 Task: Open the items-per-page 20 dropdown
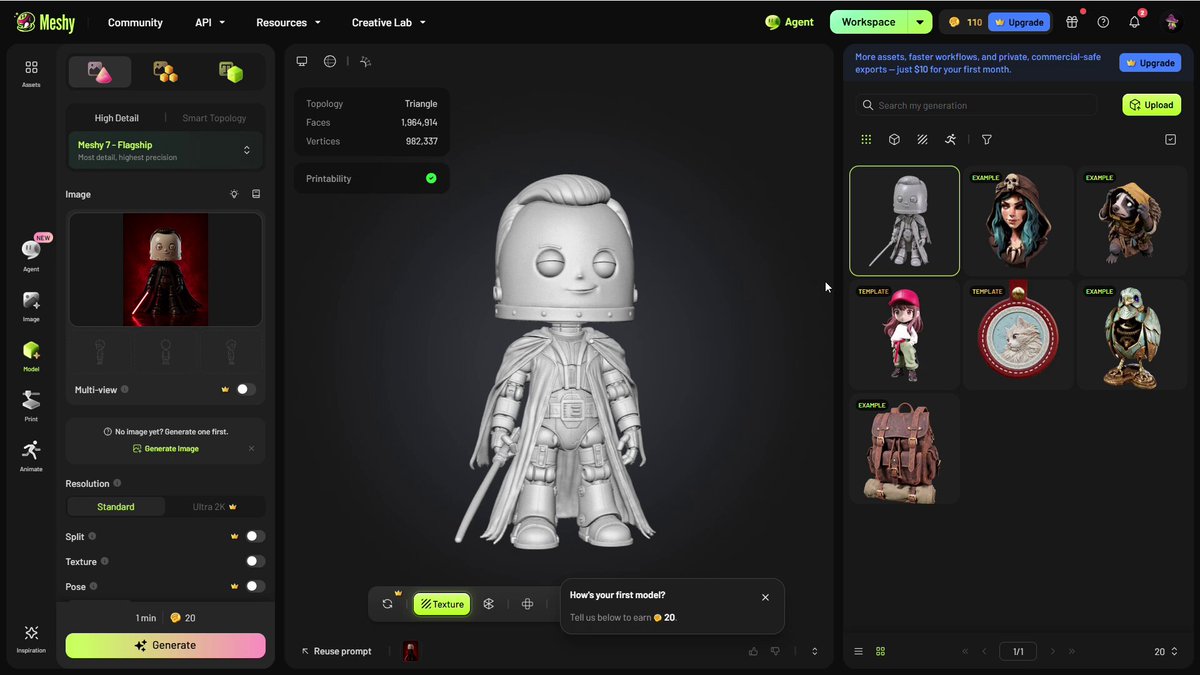coord(1166,651)
